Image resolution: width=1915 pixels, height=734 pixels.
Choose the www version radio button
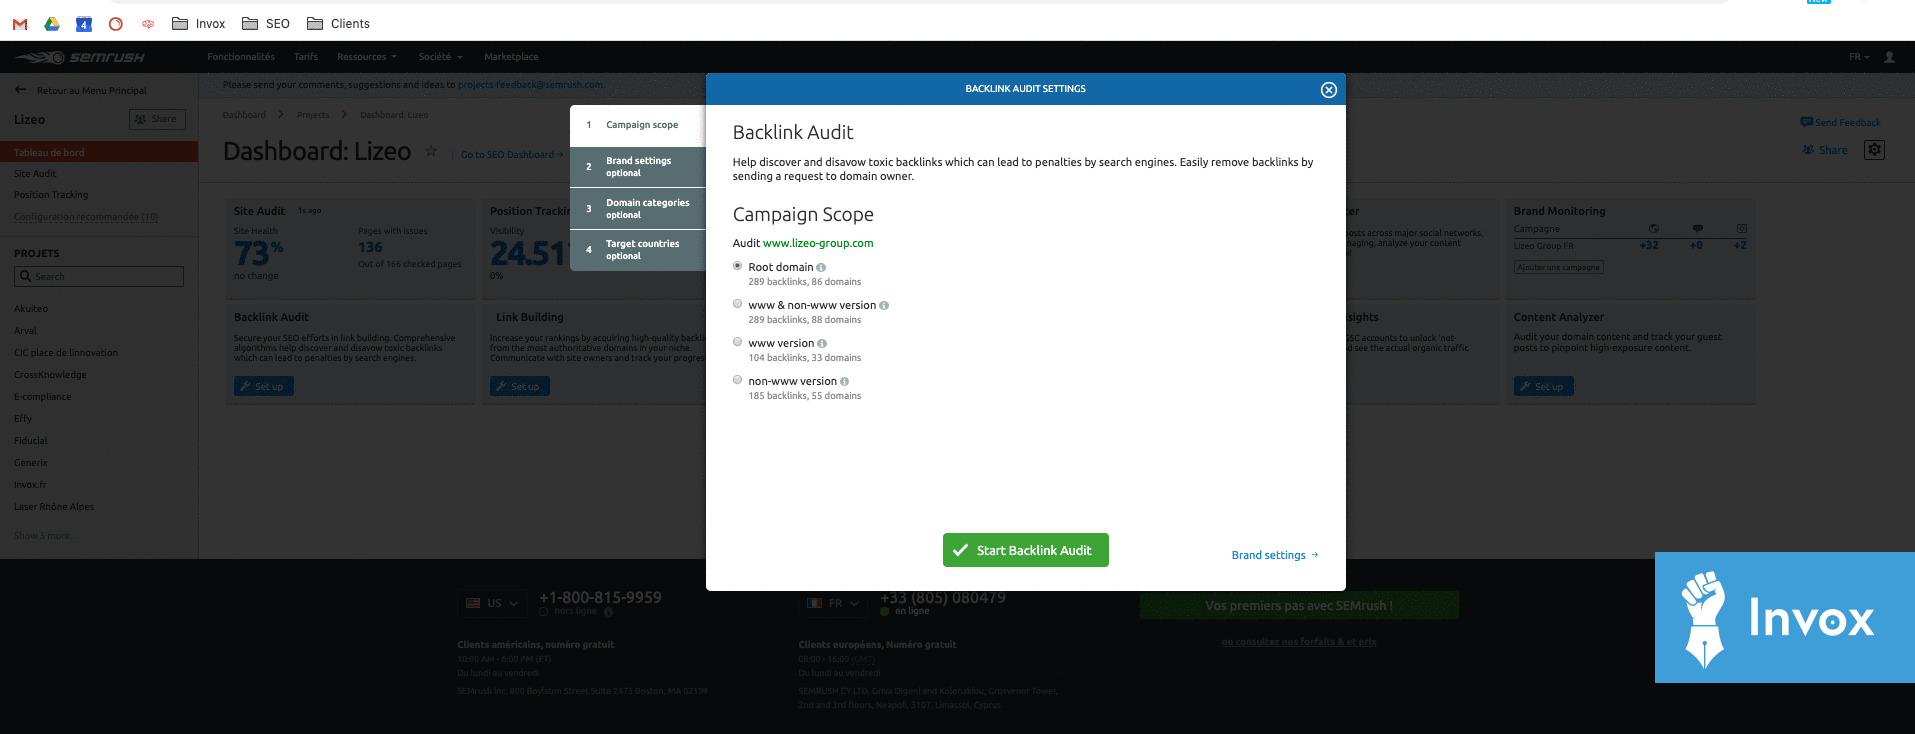pos(738,342)
